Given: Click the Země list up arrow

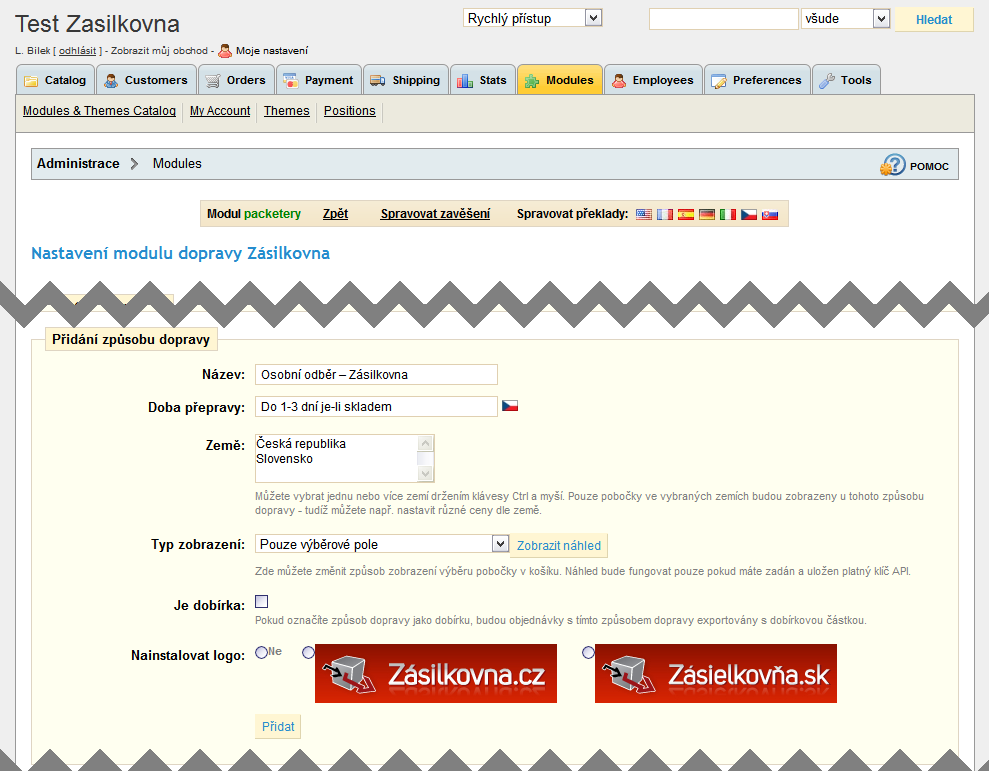Looking at the screenshot, I should pos(426,444).
